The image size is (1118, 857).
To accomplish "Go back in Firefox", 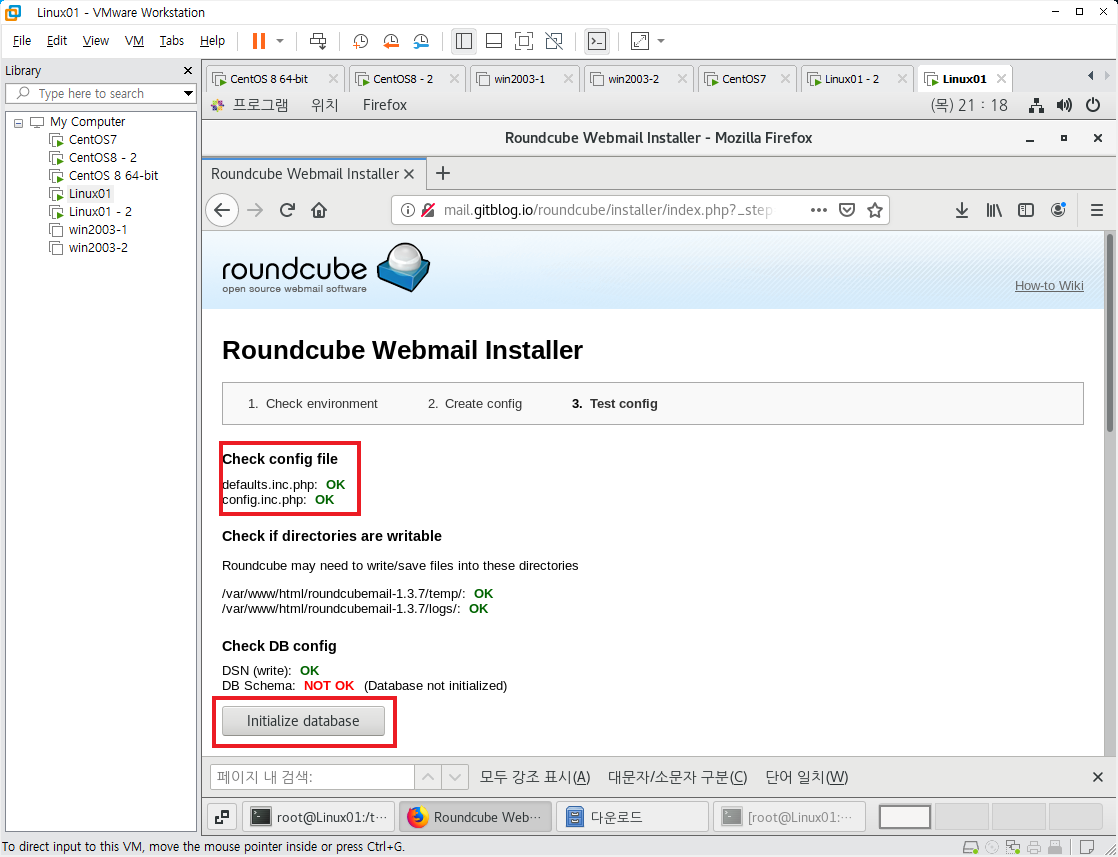I will 222,210.
